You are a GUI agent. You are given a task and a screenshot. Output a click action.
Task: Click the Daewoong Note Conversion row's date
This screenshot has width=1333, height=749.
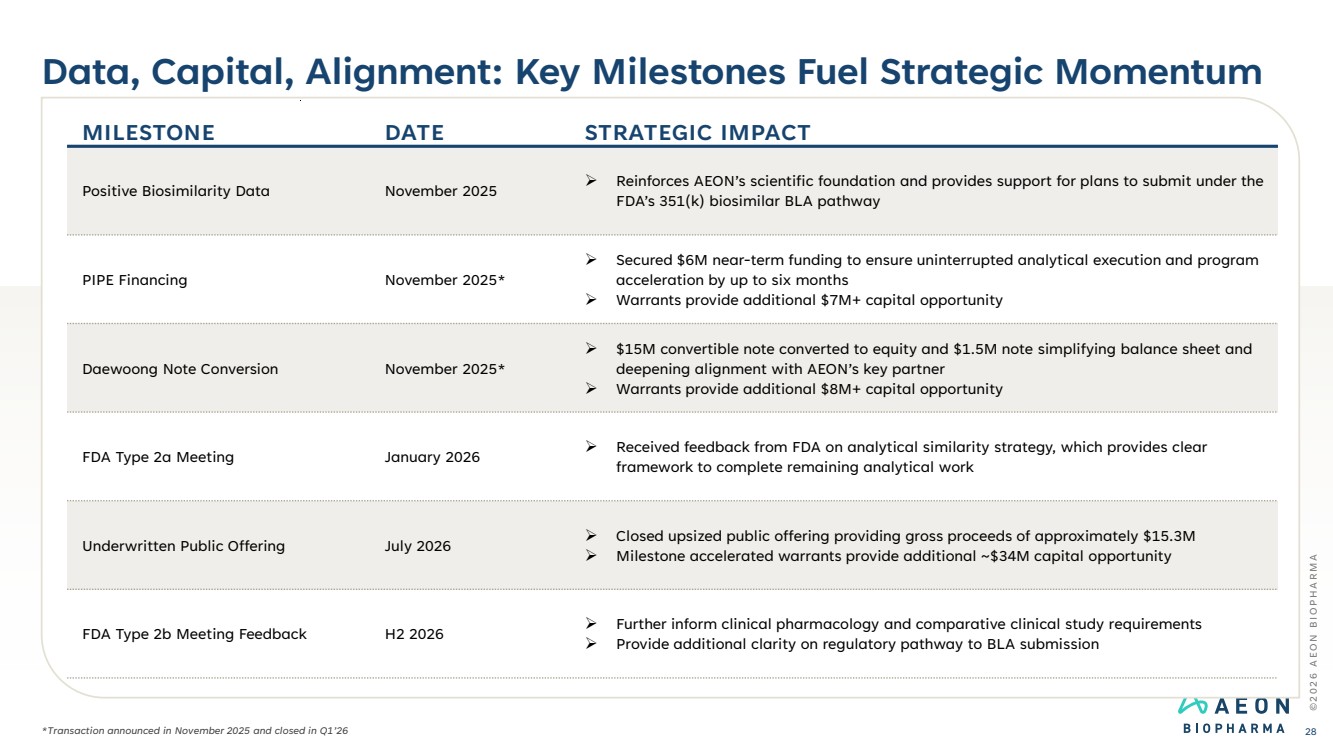coord(445,369)
